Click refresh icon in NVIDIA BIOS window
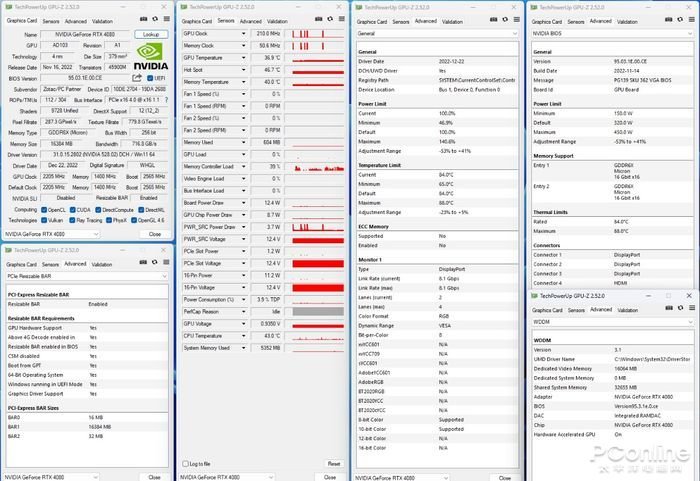 pyautogui.click(x=680, y=20)
